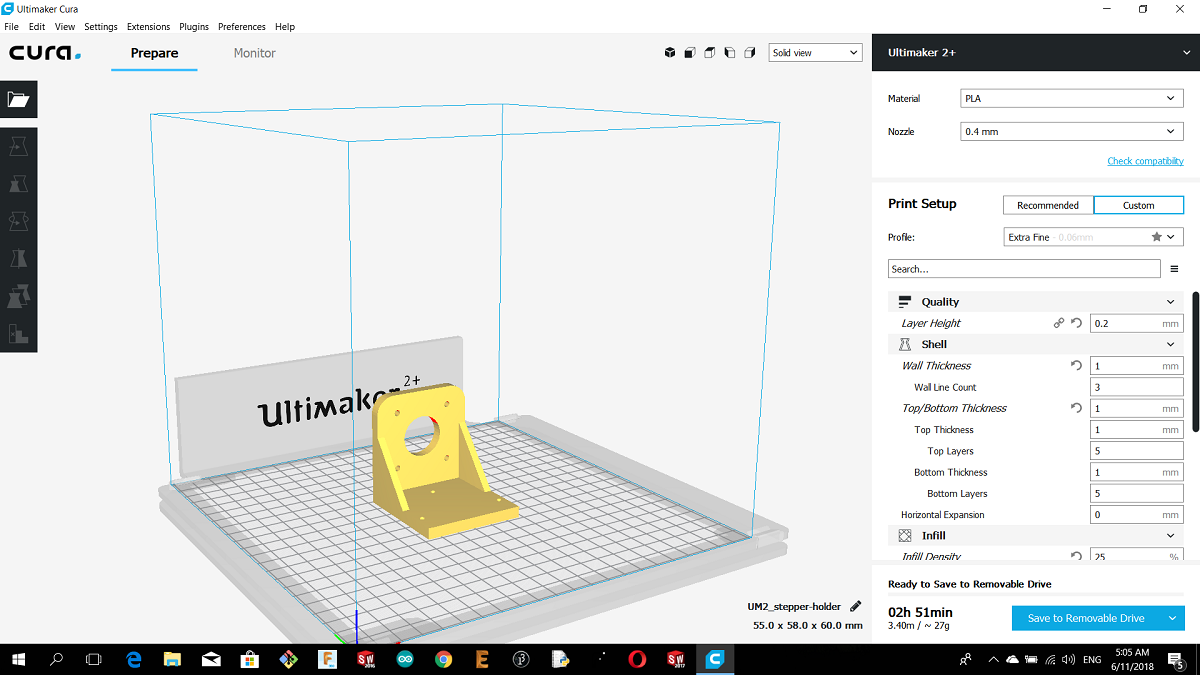This screenshot has height=675, width=1200.
Task: Switch to the Monitor tab
Action: click(x=255, y=53)
